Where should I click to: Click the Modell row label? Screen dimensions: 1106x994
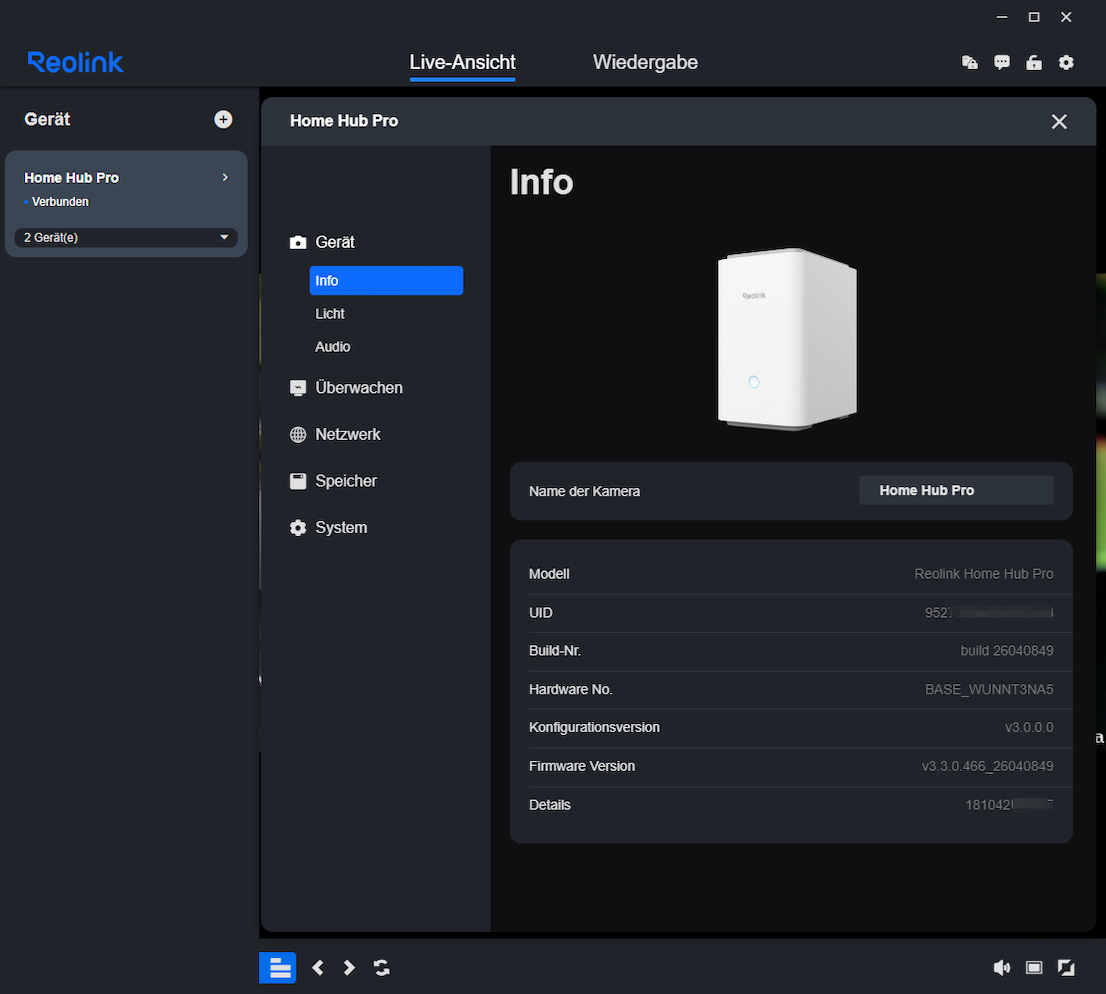tap(549, 574)
